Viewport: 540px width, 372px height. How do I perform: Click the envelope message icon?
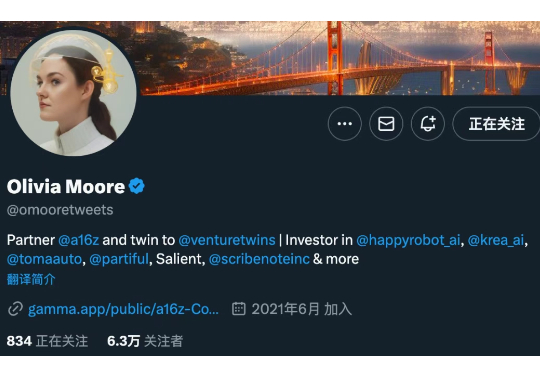pos(386,124)
